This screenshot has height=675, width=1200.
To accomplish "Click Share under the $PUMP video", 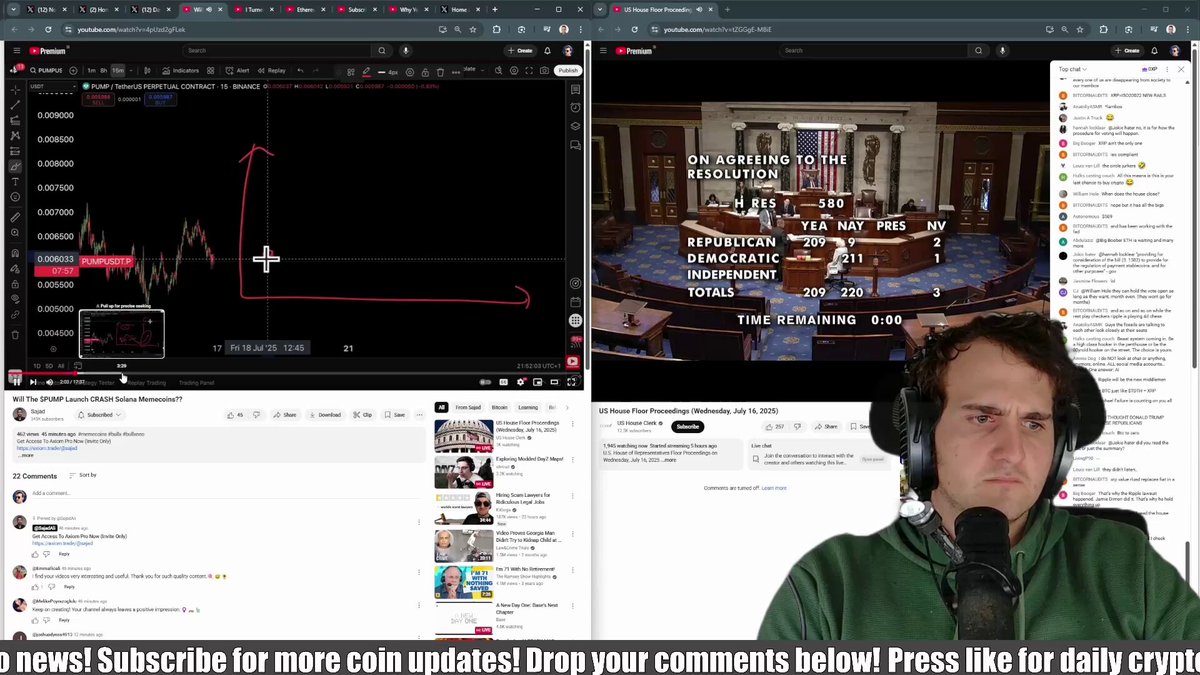I will coord(285,415).
